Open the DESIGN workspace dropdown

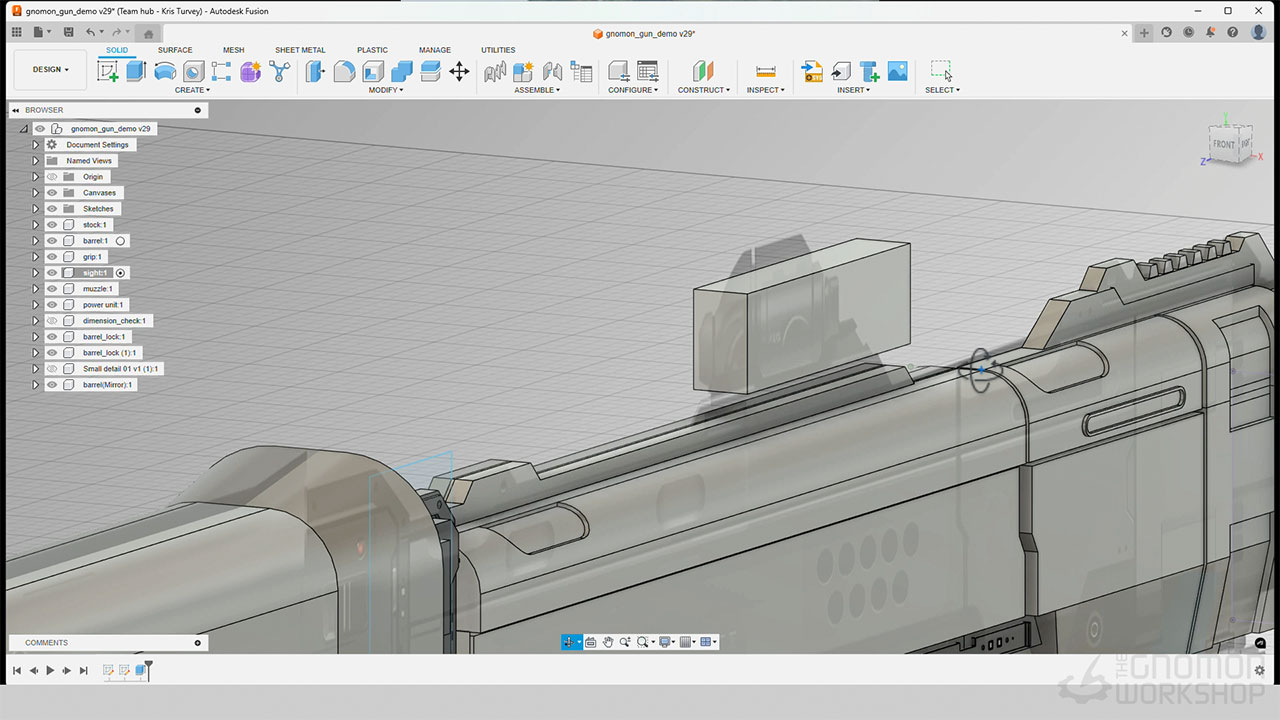[50, 70]
